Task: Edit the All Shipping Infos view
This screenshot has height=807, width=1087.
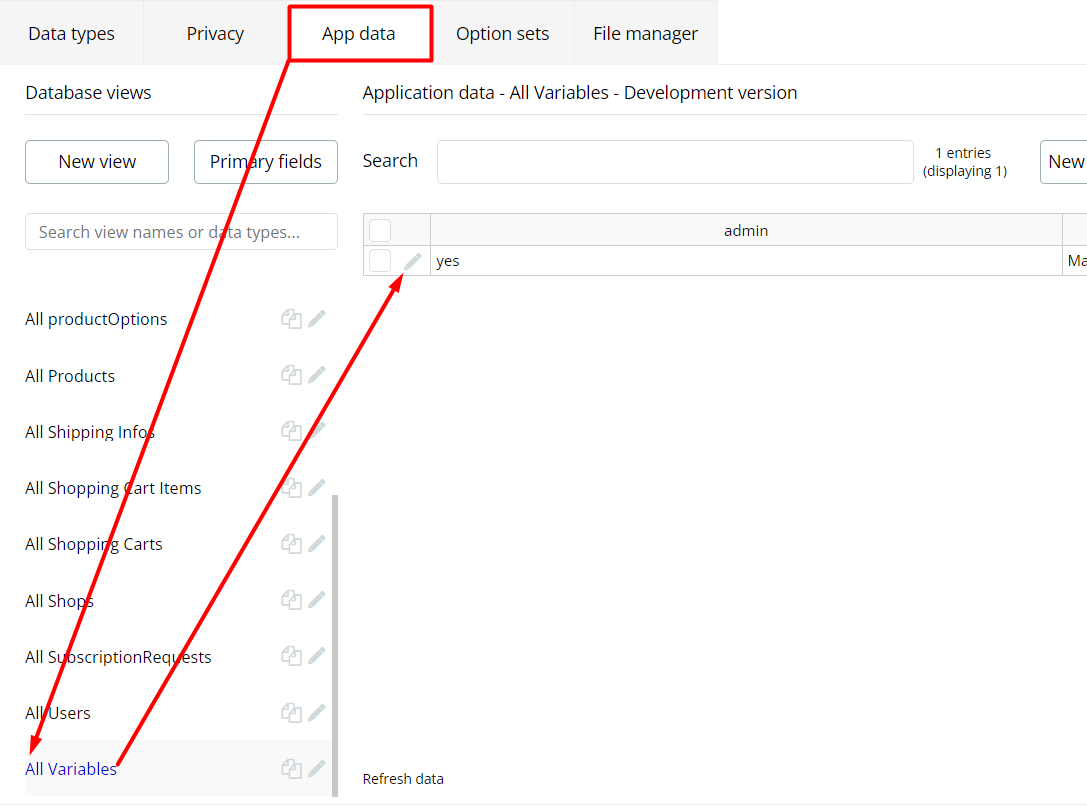Action: pyautogui.click(x=317, y=431)
